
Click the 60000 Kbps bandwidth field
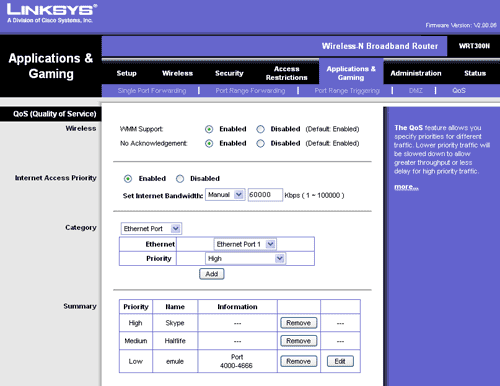265,195
